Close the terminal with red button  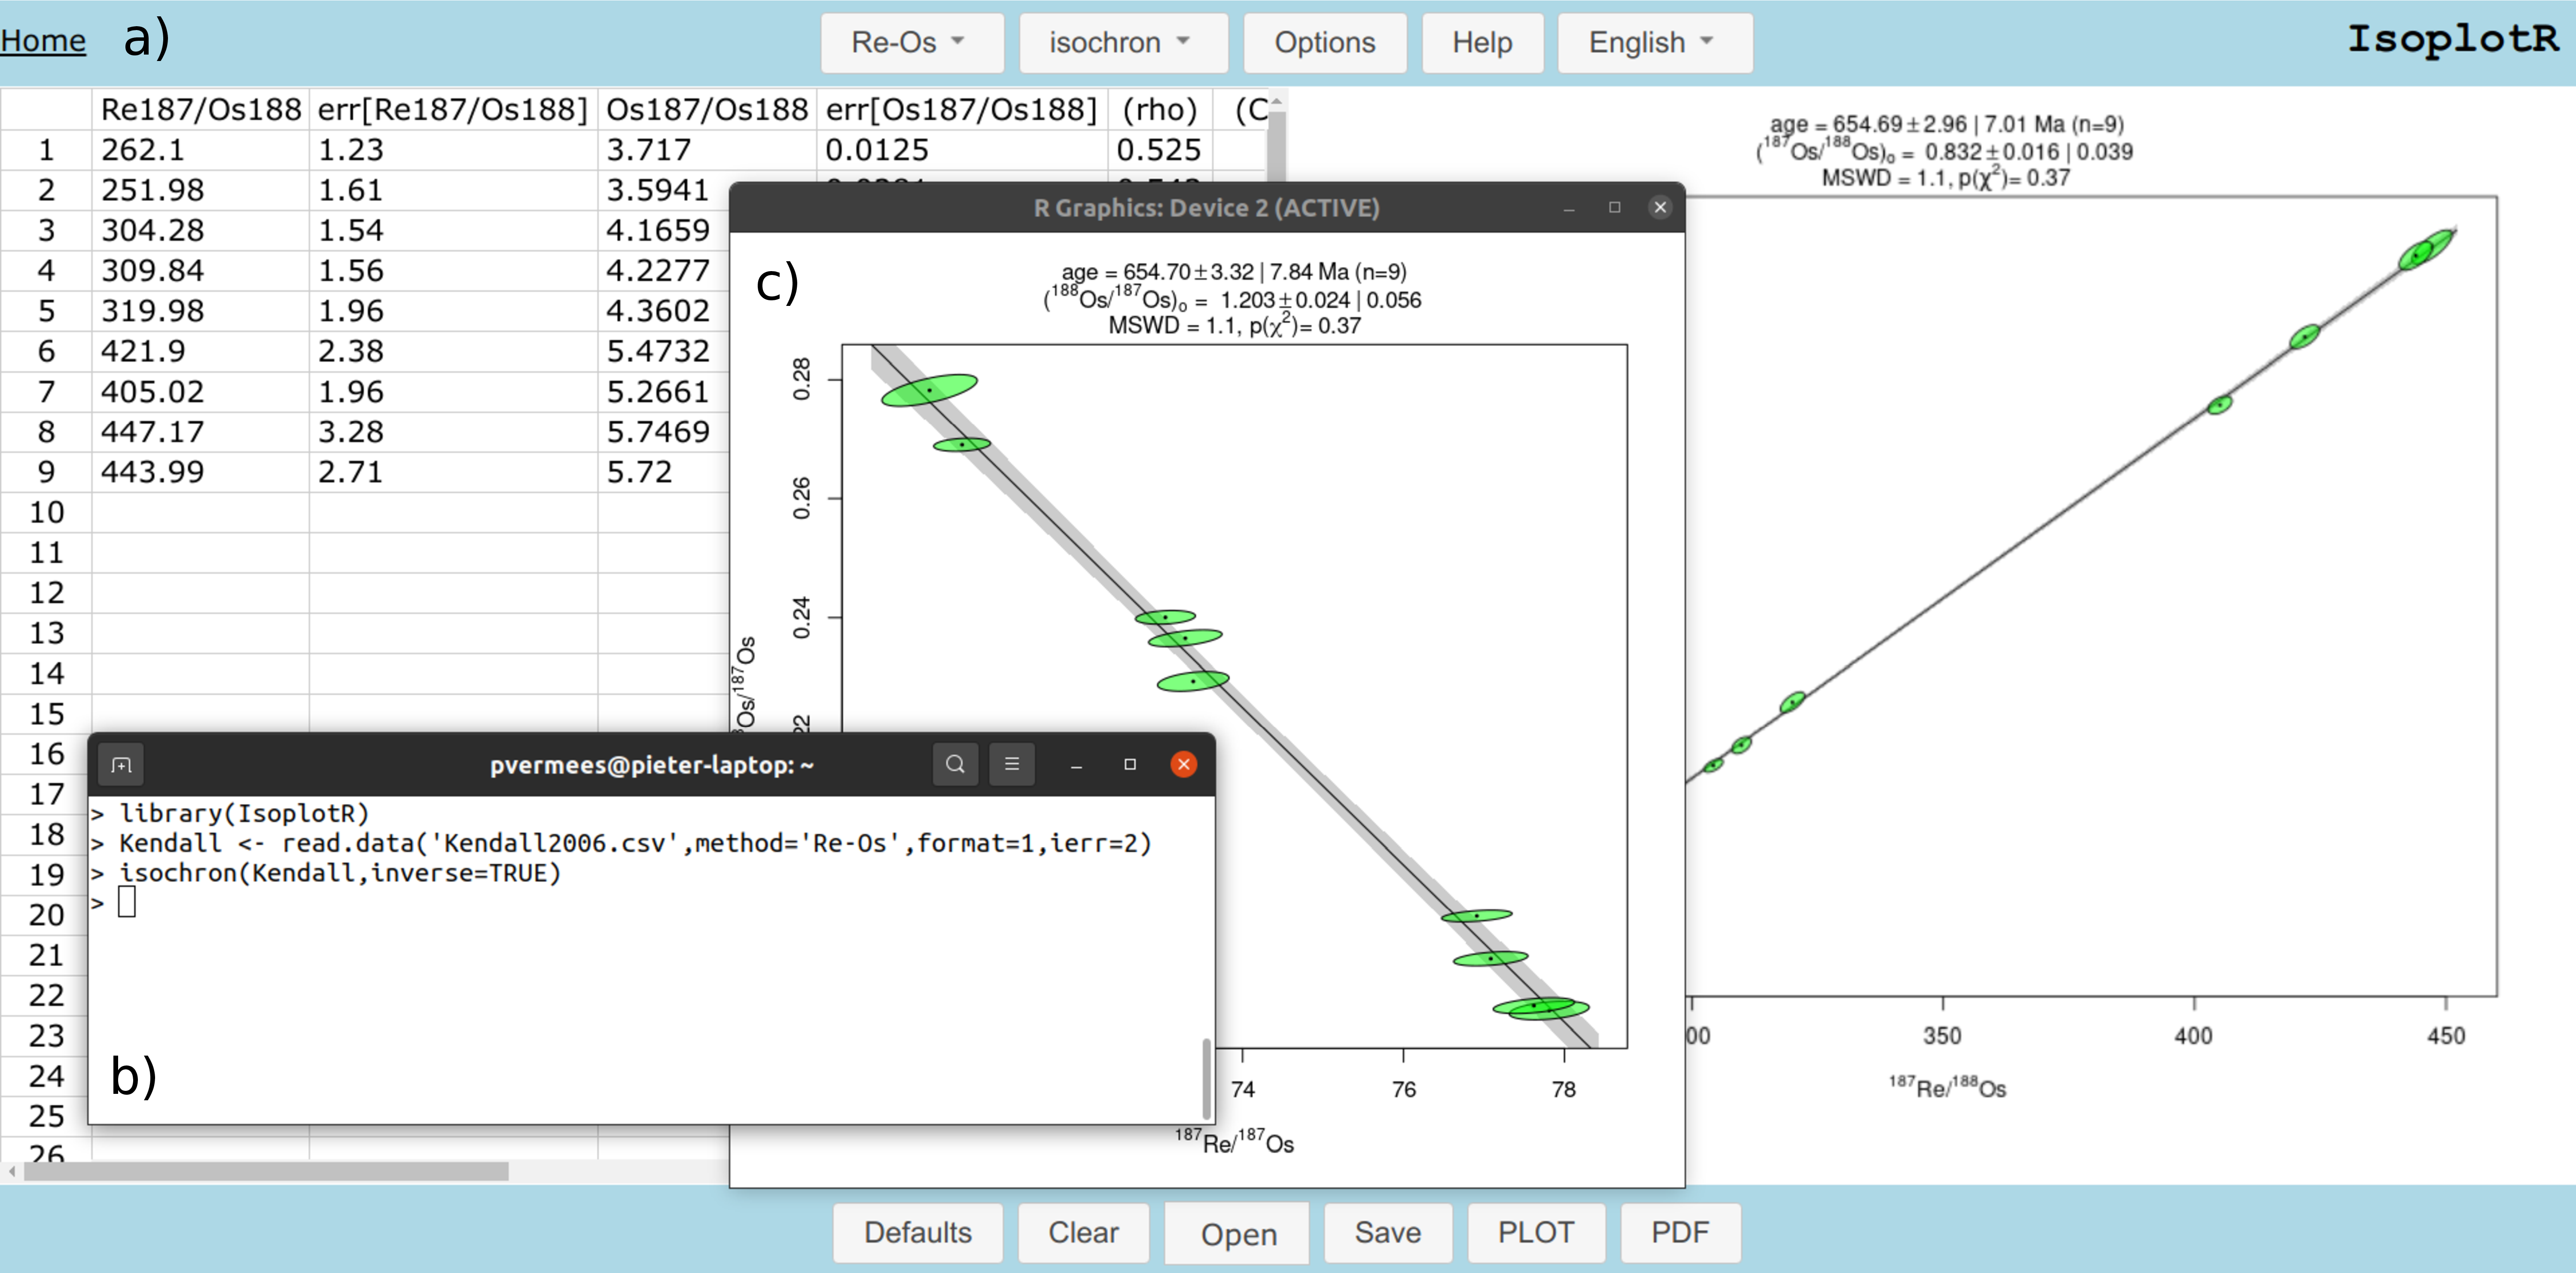tap(1183, 765)
